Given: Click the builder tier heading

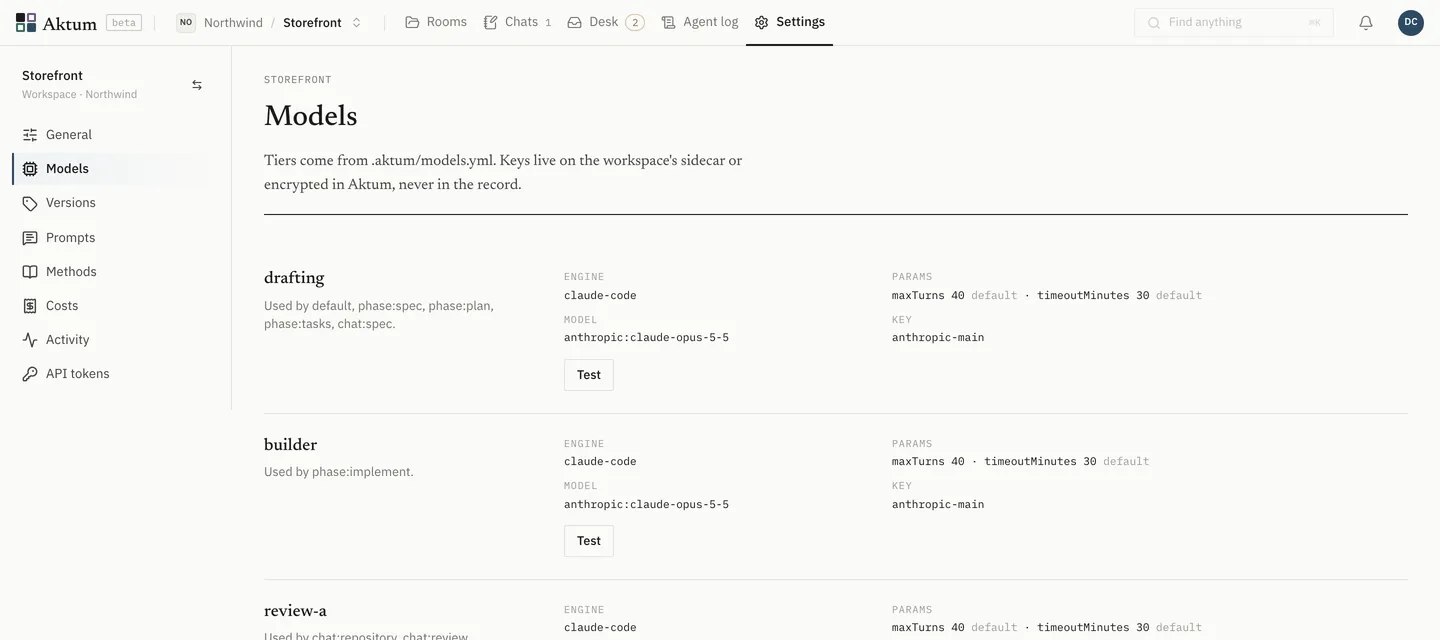Looking at the screenshot, I should click(290, 445).
